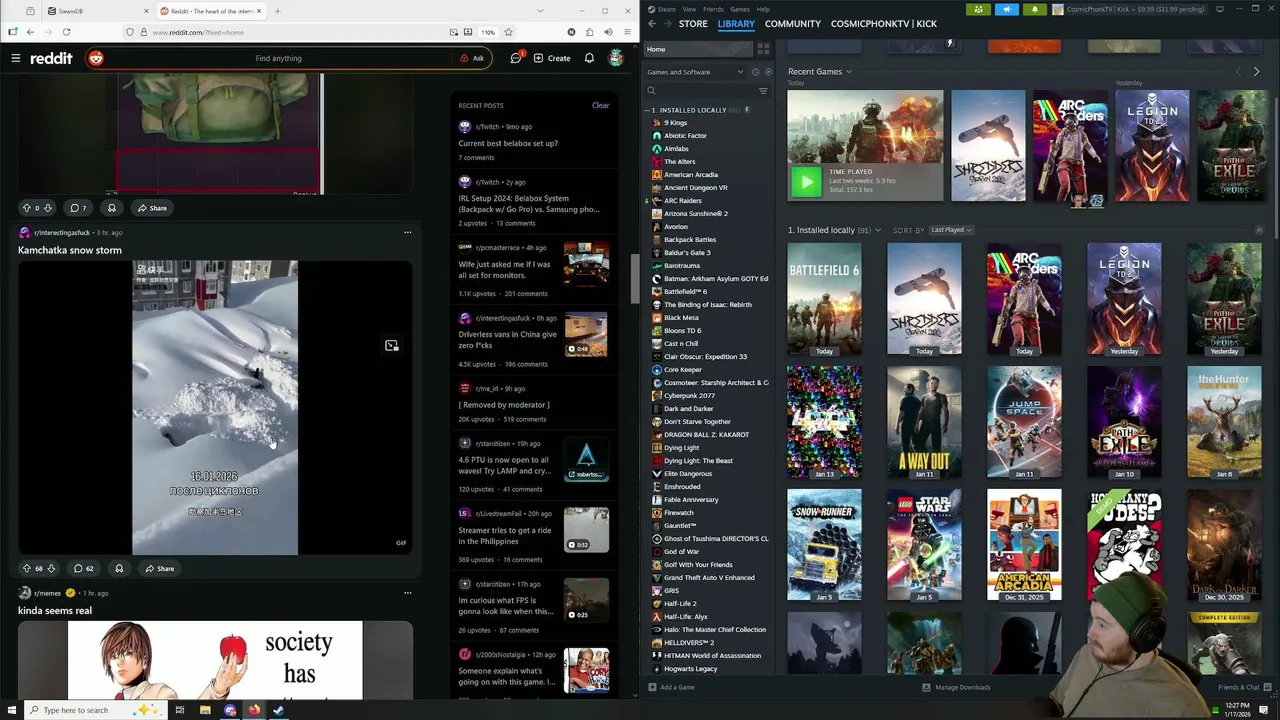
Task: Go to the Steam STORE tab
Action: click(693, 23)
